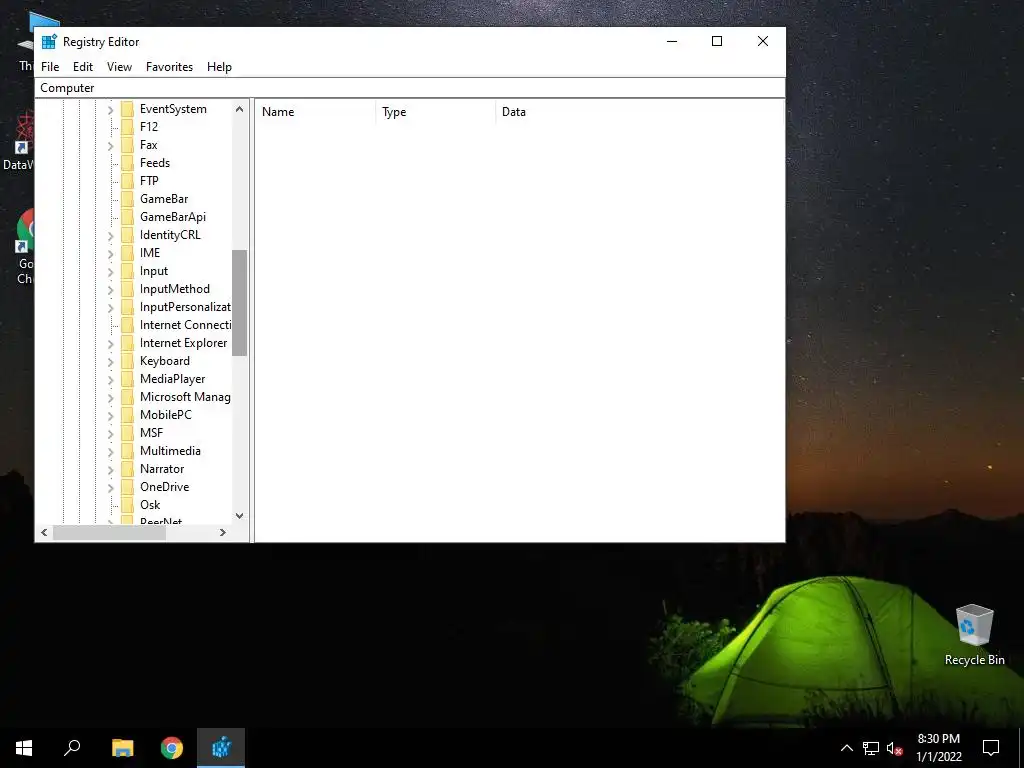Expand the Input key
1024x768 pixels.
[x=110, y=272]
